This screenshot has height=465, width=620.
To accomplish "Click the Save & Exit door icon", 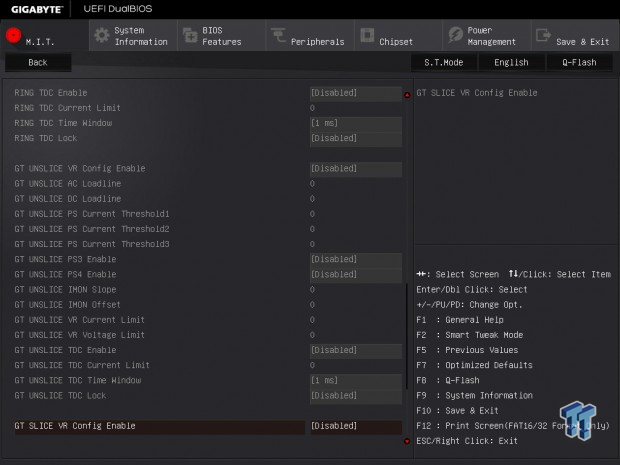I will tap(543, 35).
